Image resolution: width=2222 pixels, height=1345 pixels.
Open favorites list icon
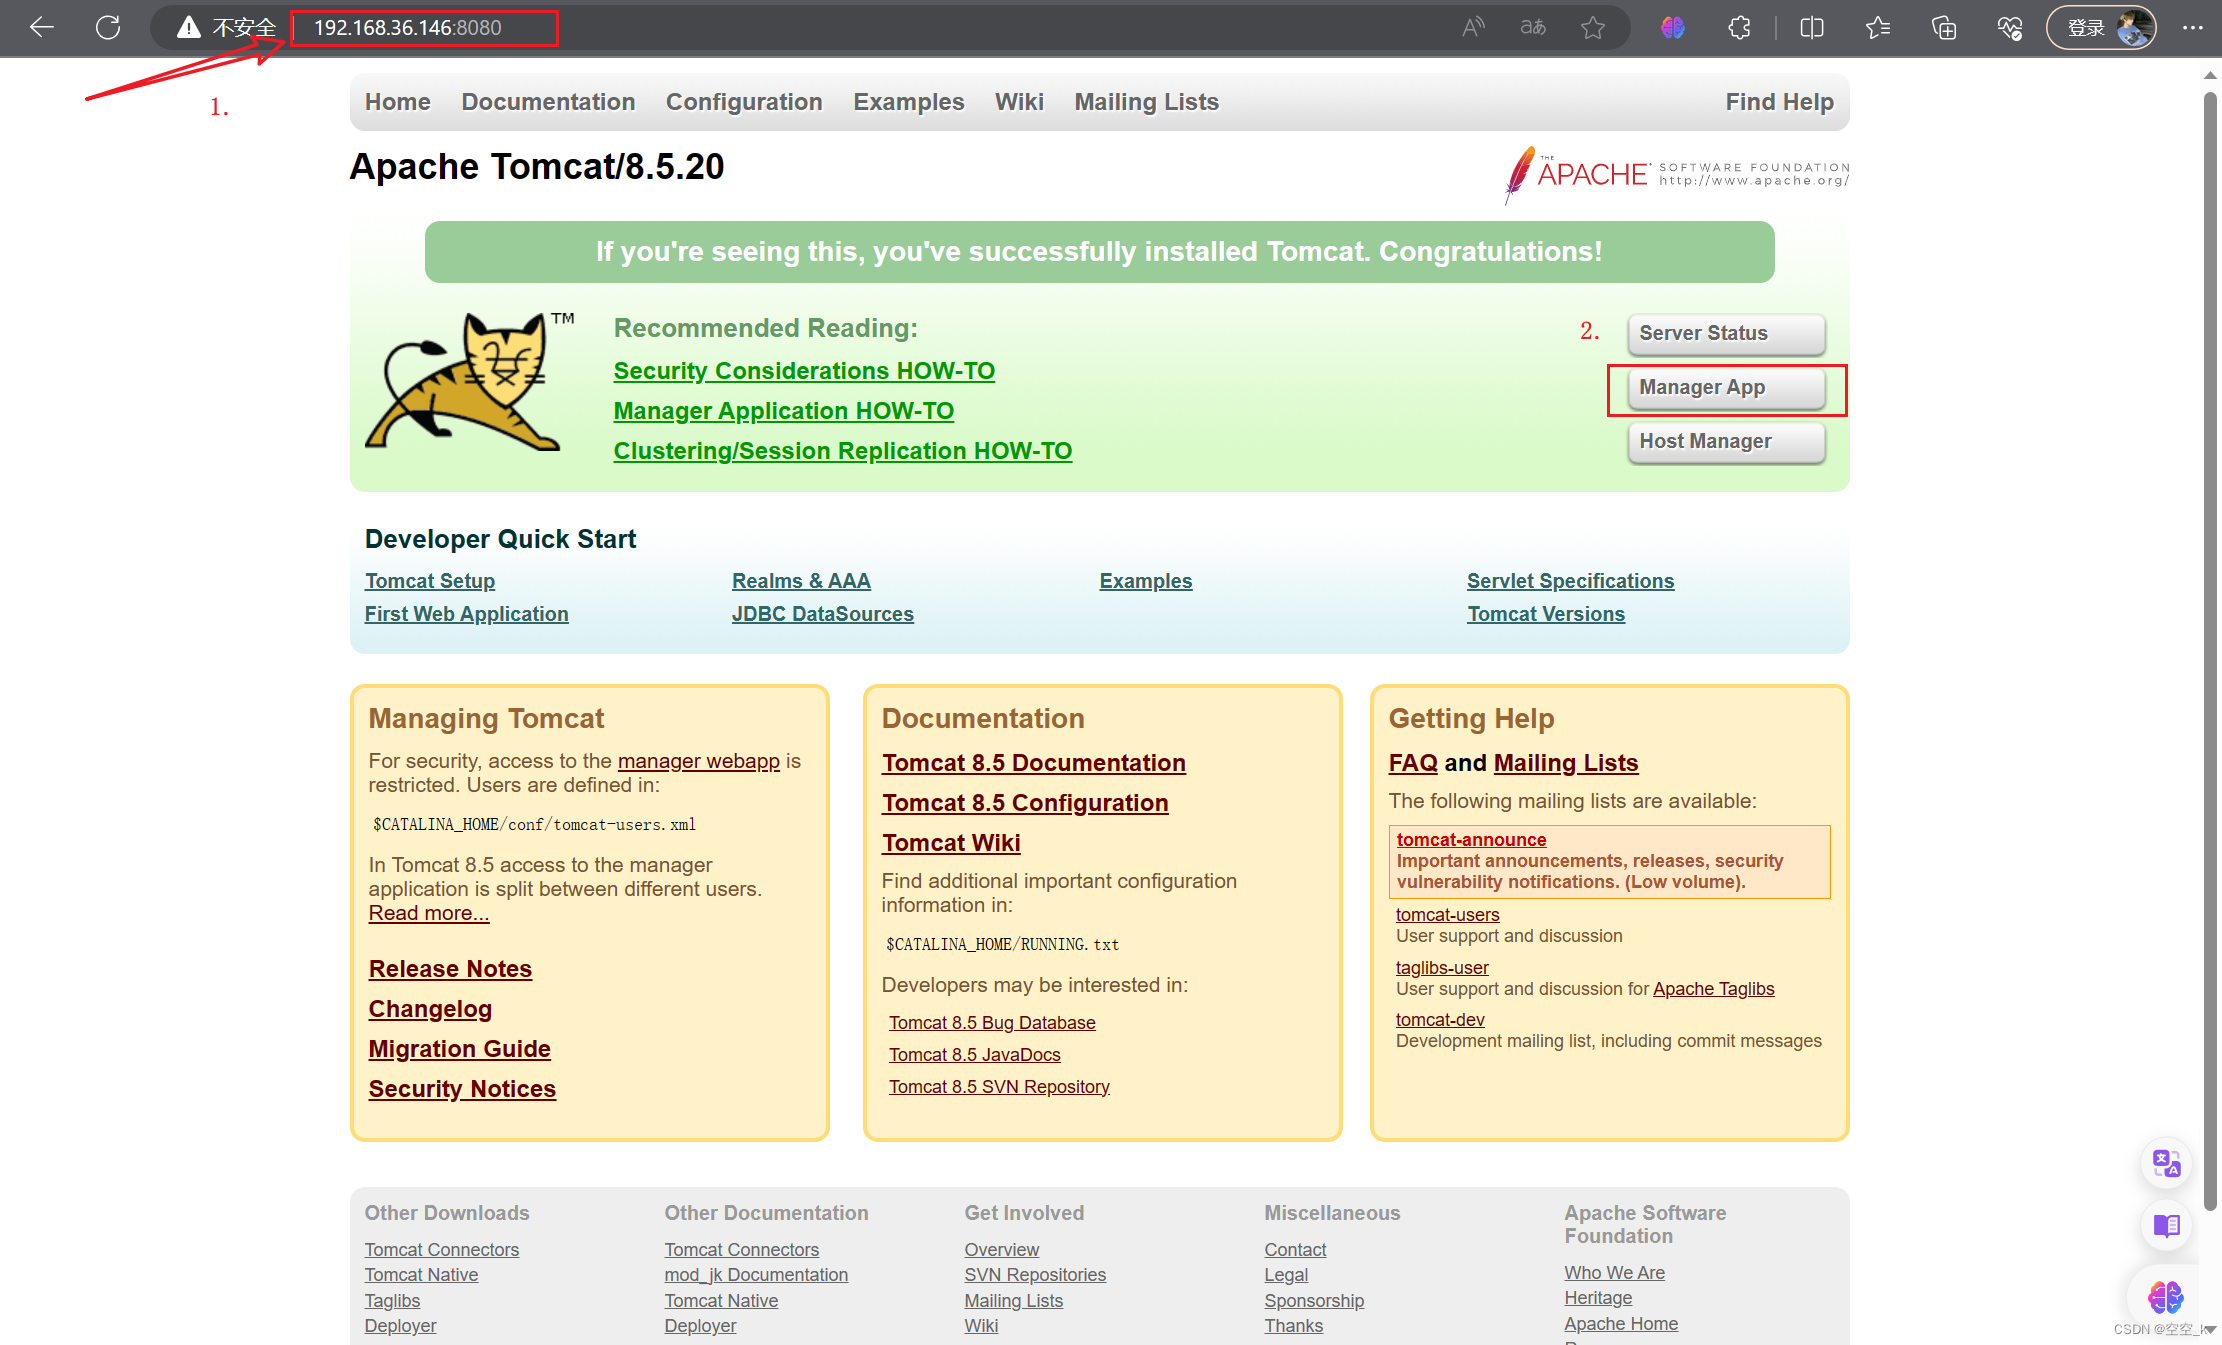point(1878,27)
